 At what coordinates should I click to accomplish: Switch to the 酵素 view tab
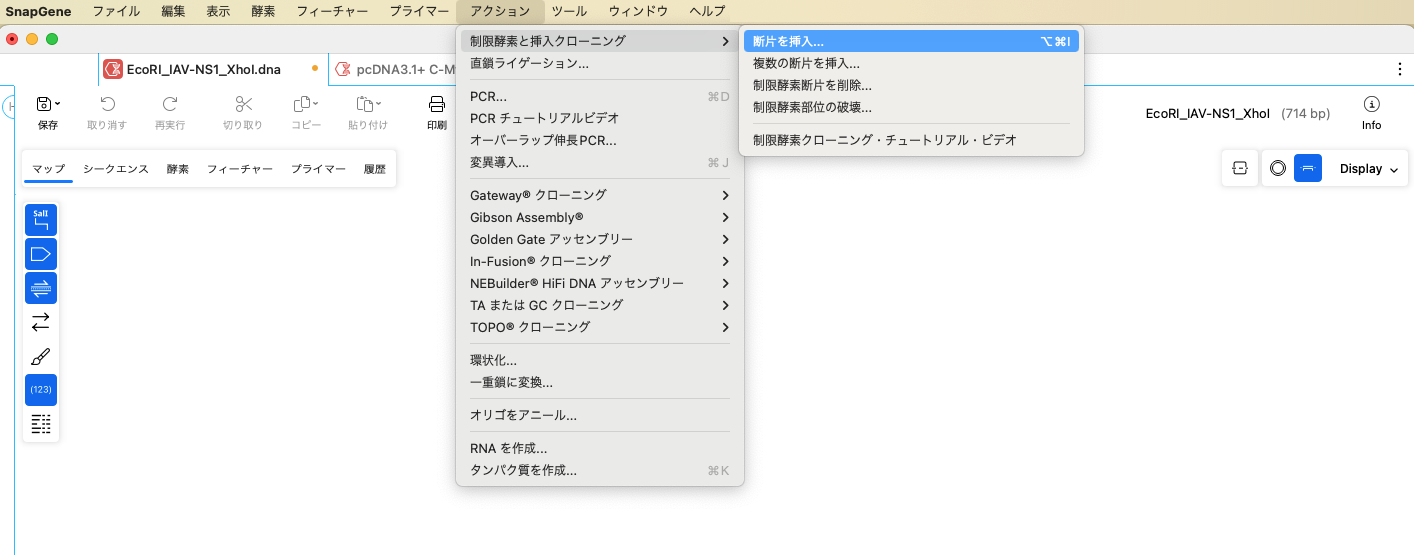[x=178, y=169]
